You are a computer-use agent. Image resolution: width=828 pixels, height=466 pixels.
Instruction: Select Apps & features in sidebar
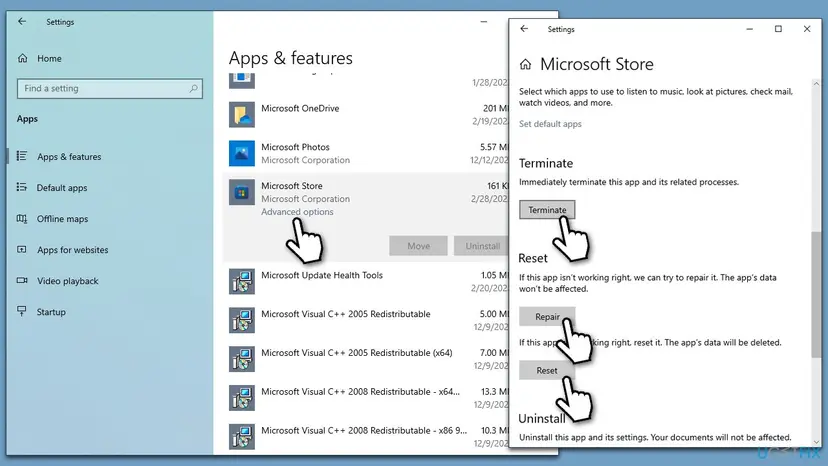pos(69,157)
